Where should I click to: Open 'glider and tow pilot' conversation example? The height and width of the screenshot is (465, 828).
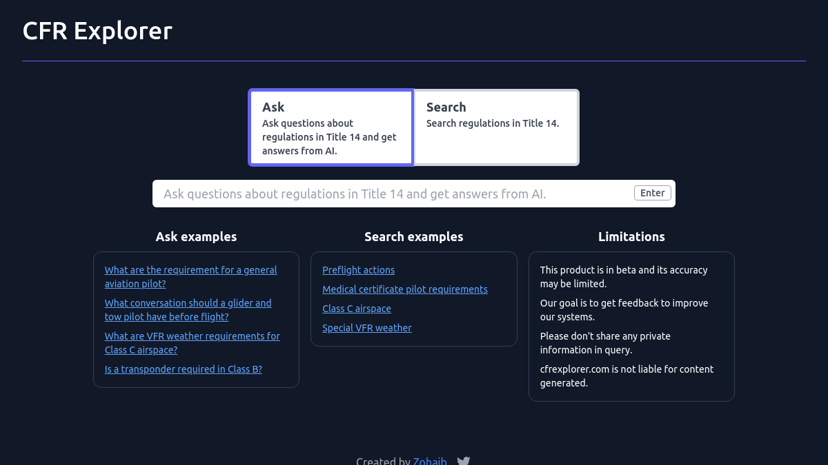click(188, 310)
